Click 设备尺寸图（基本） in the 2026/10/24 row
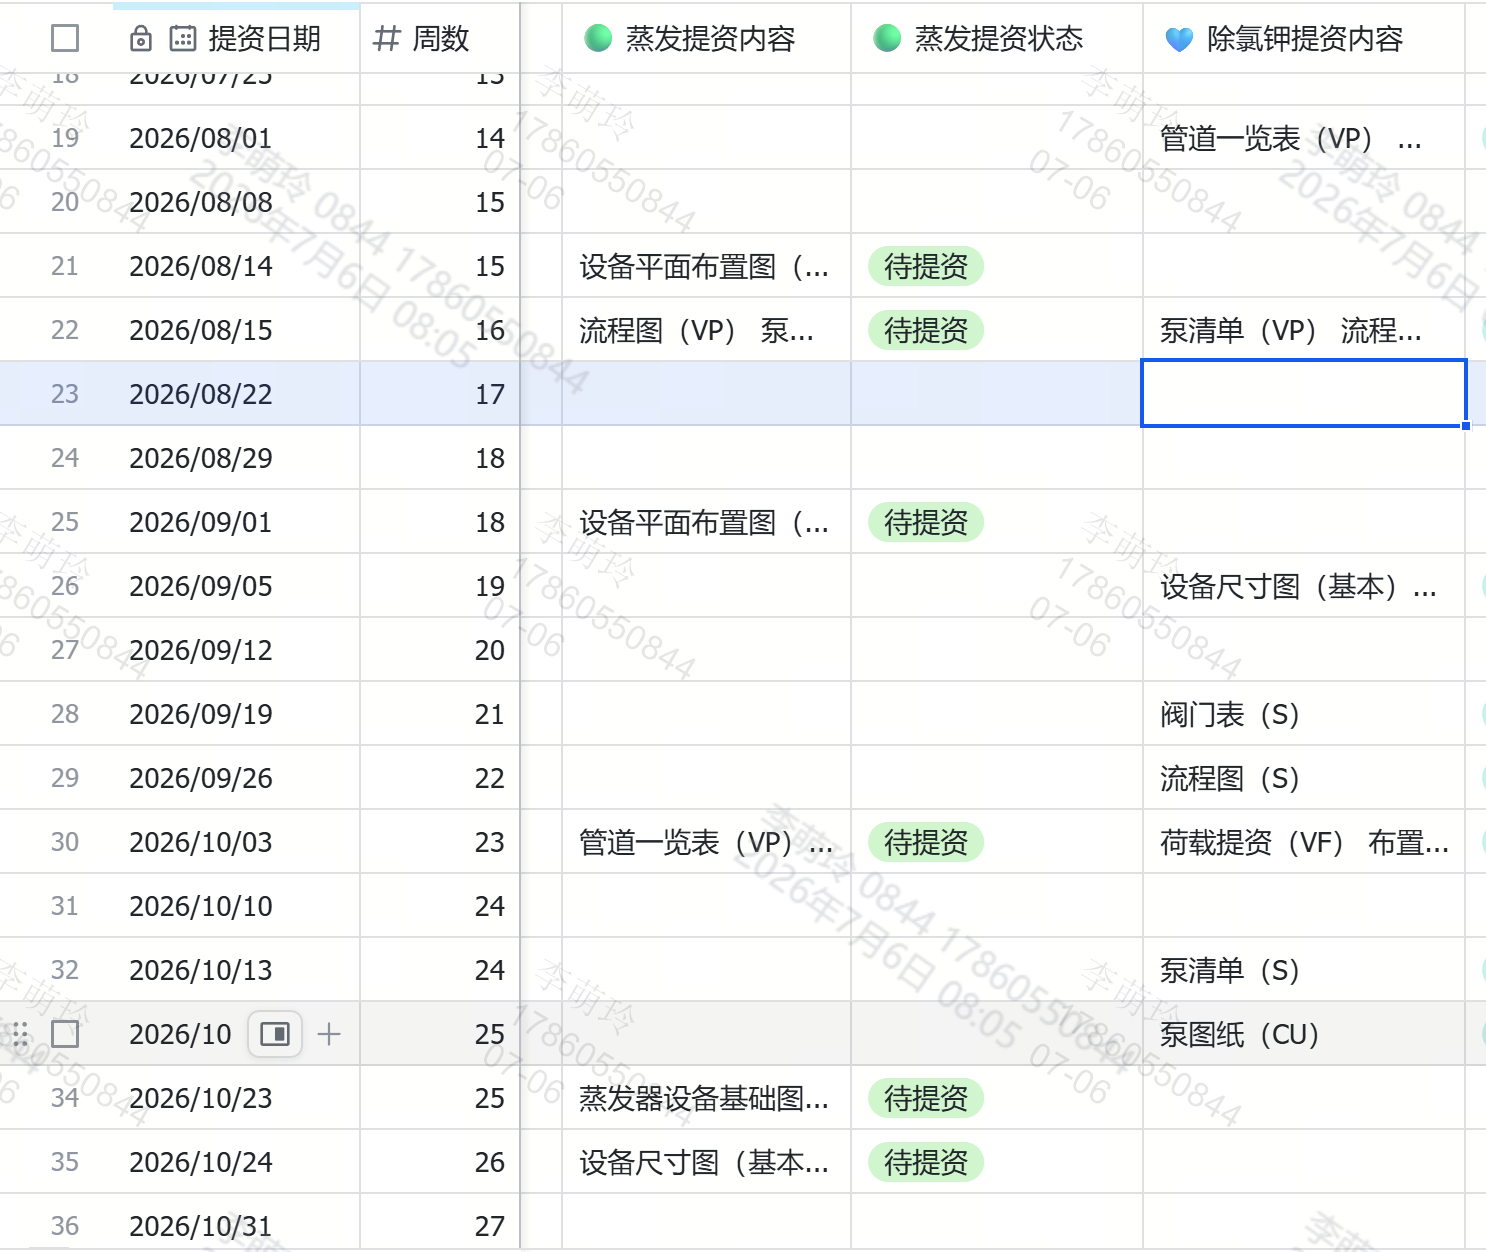 click(x=704, y=1162)
